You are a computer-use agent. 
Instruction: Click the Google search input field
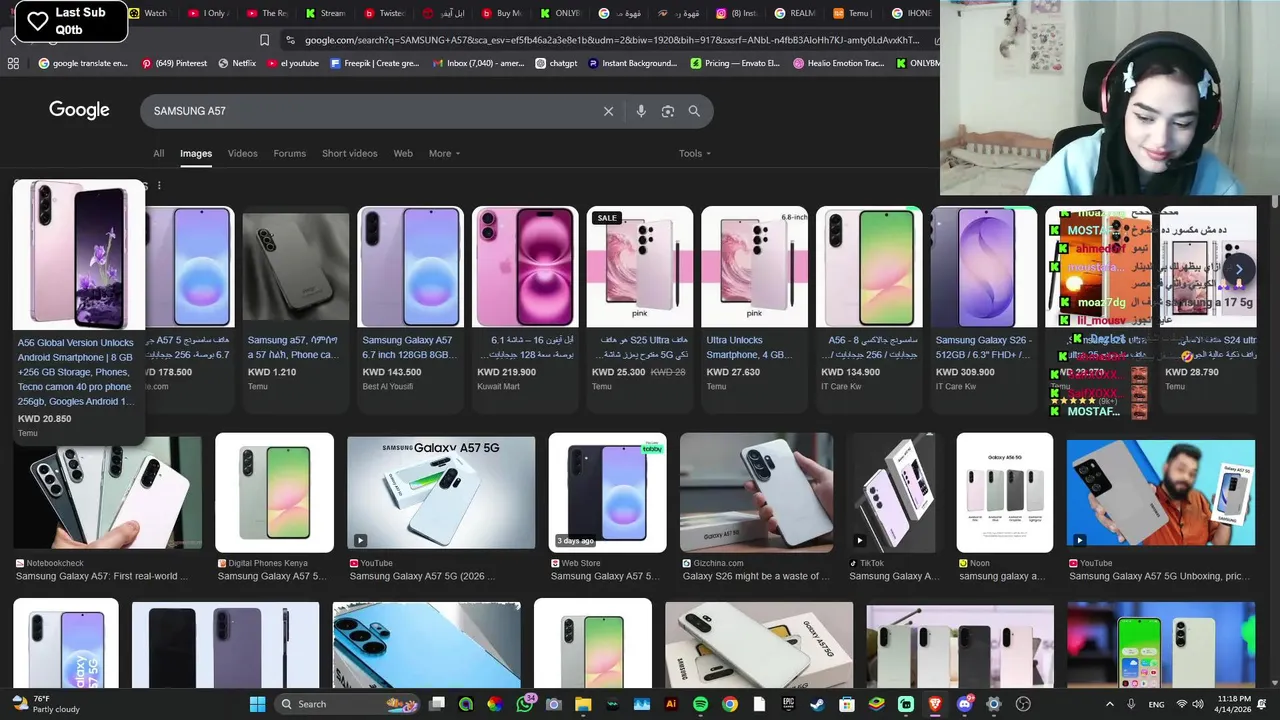370,111
